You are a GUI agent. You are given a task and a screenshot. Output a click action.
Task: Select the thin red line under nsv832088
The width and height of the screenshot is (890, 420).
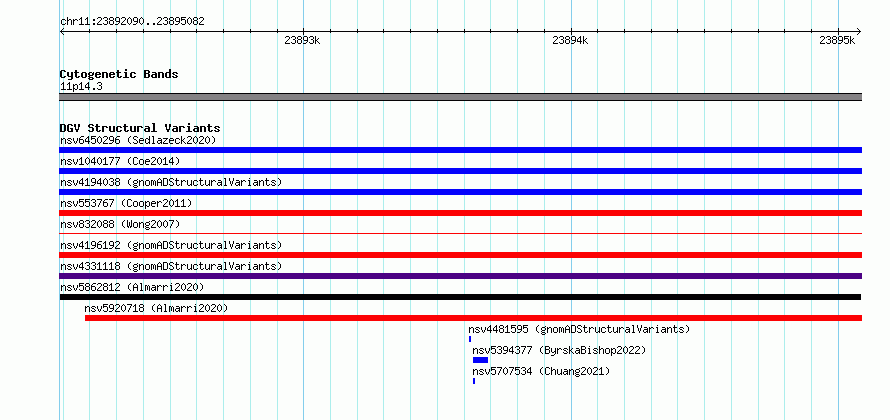460,233
